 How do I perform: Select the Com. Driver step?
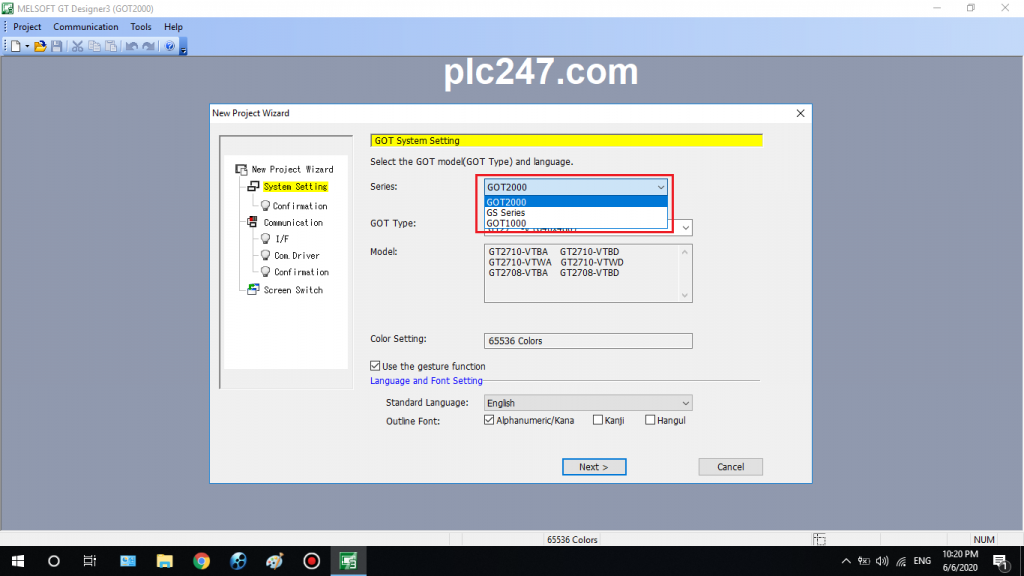pos(296,255)
